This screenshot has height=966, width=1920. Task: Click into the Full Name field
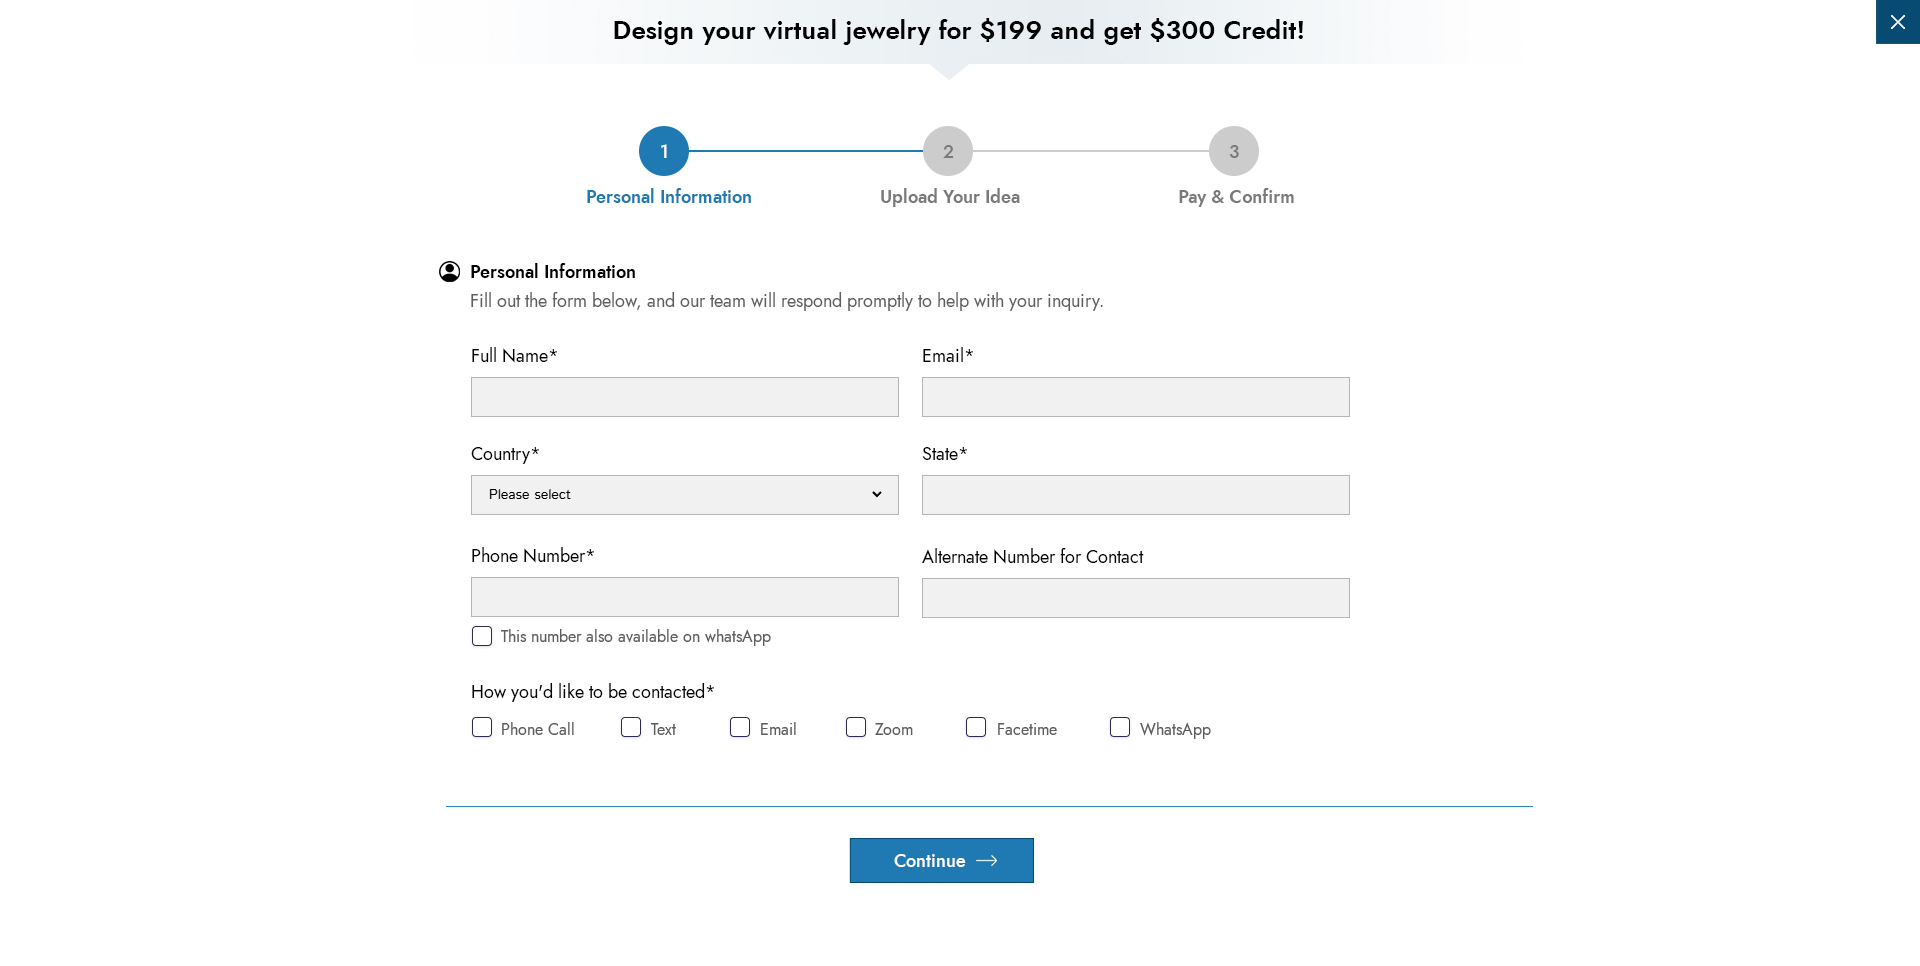[x=685, y=397]
